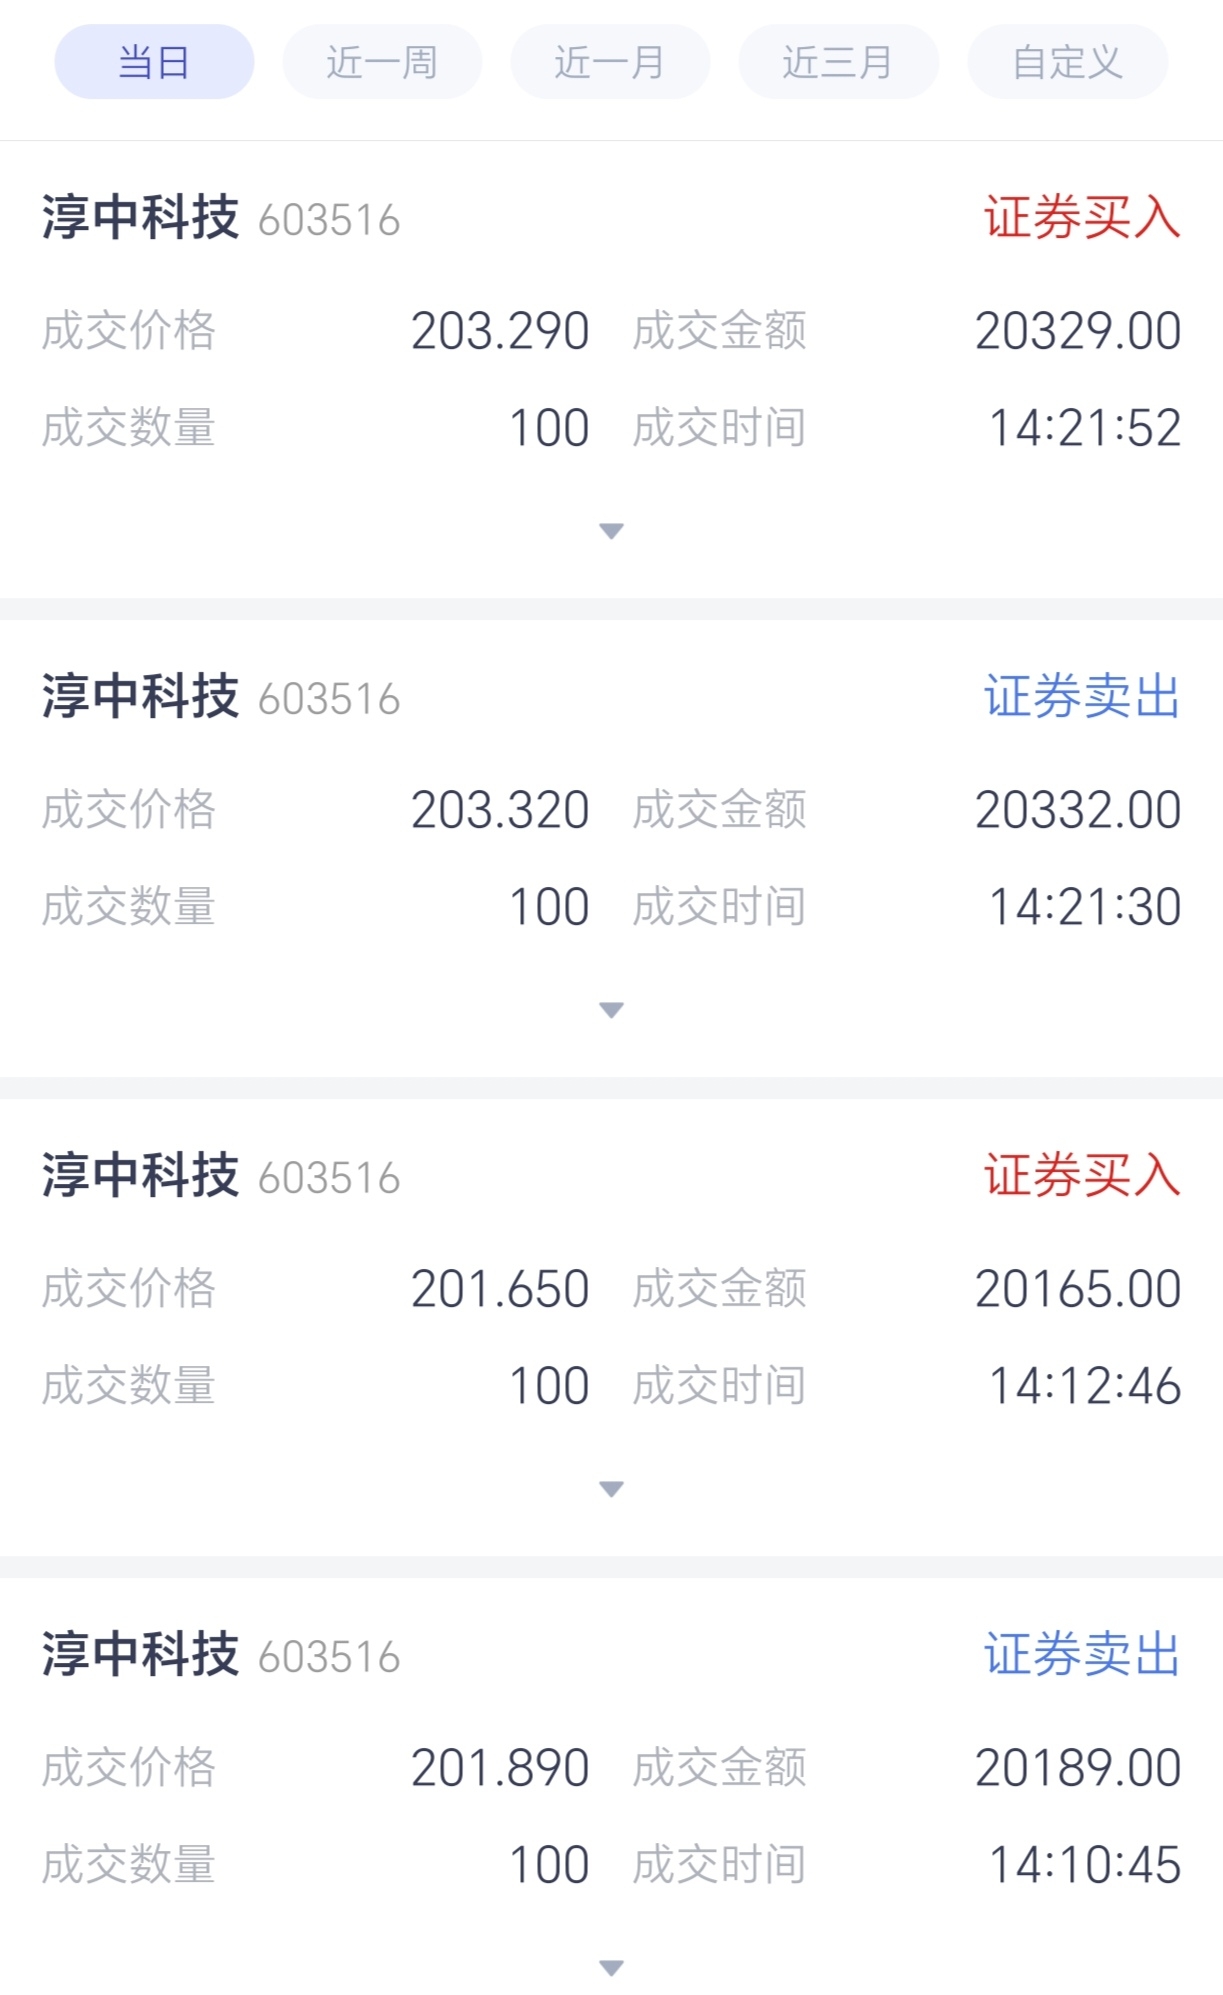1223x1995 pixels.
Task: Switch to the 近一周 filter tab
Action: click(x=382, y=62)
